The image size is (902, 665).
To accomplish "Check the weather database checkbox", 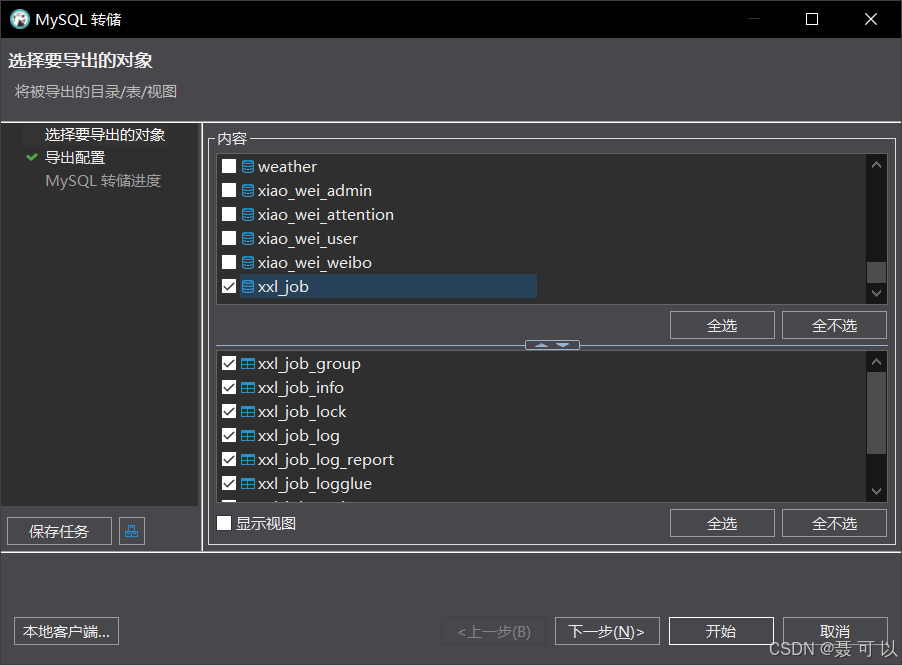I will 229,166.
